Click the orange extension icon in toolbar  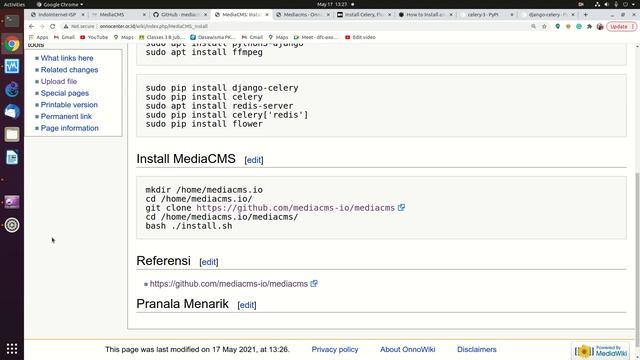[568, 26]
